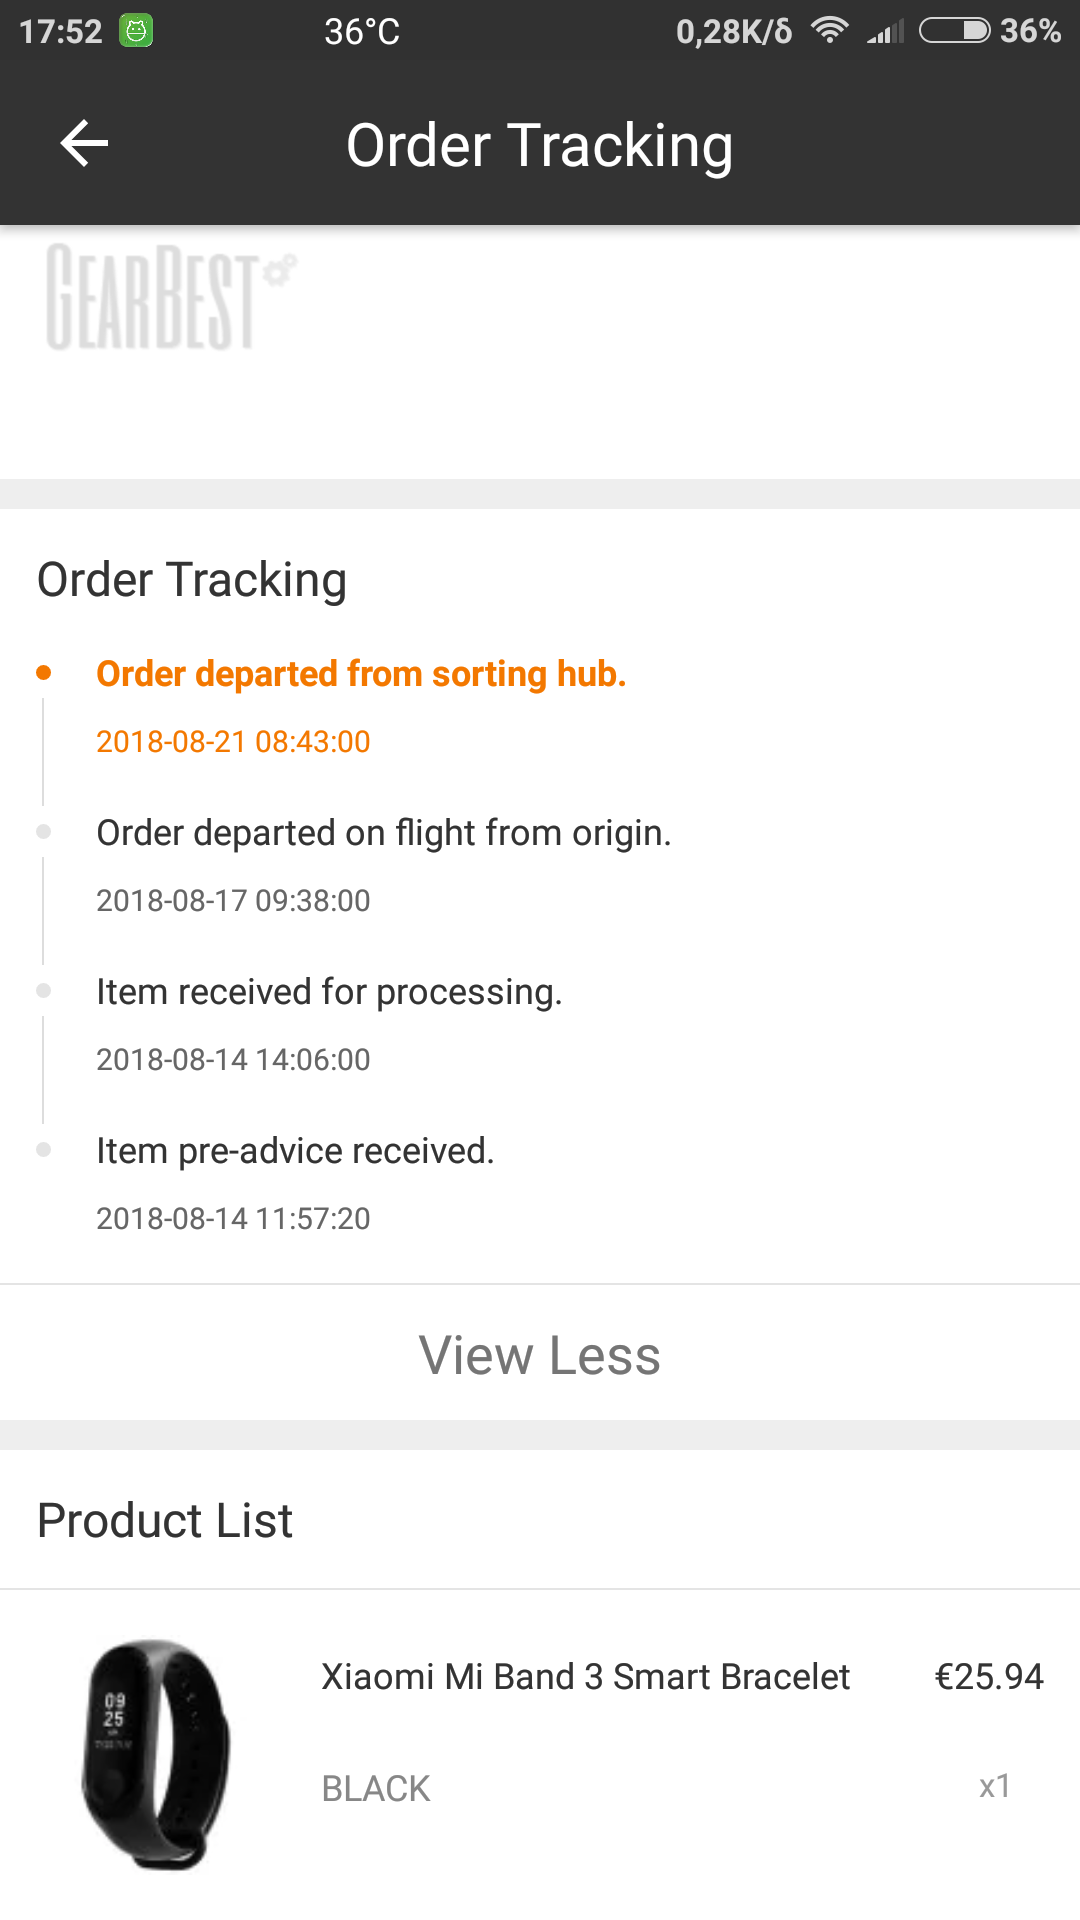Viewport: 1080px width, 1920px height.
Task: Tap "Order departed from sorting hub" status
Action: click(361, 674)
